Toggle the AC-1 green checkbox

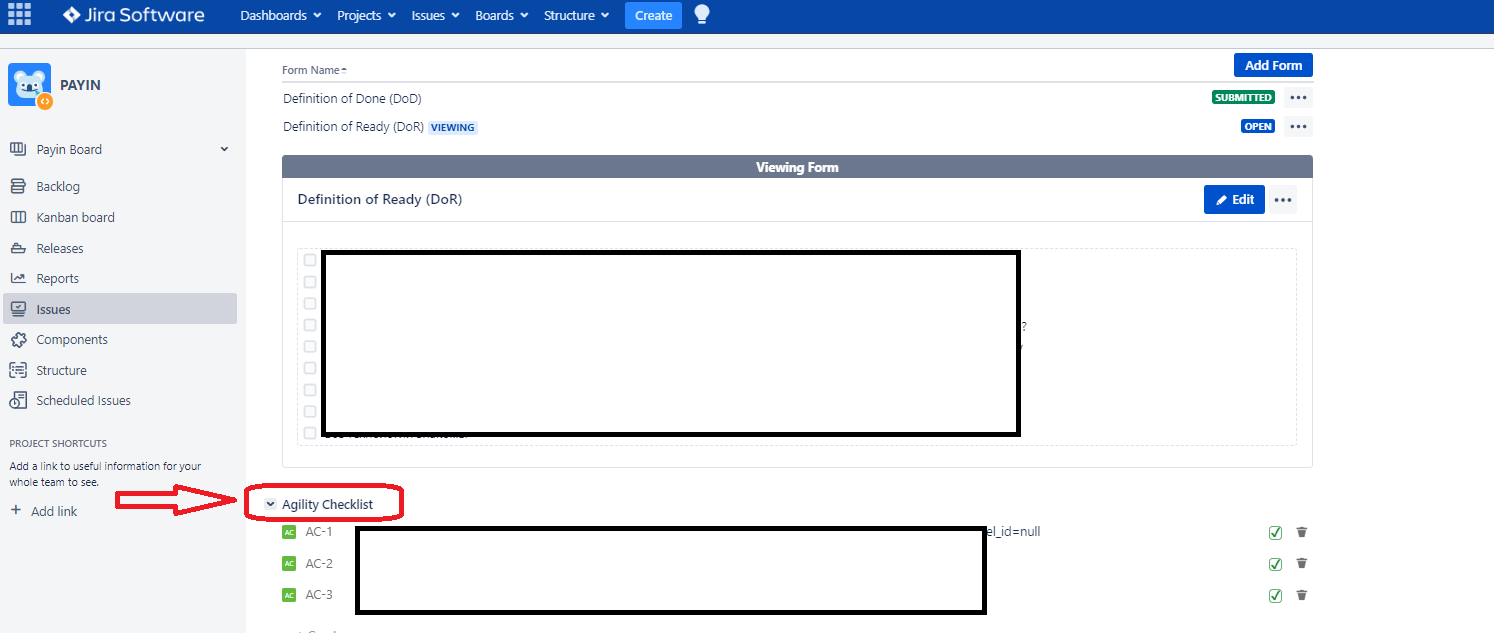(1275, 532)
